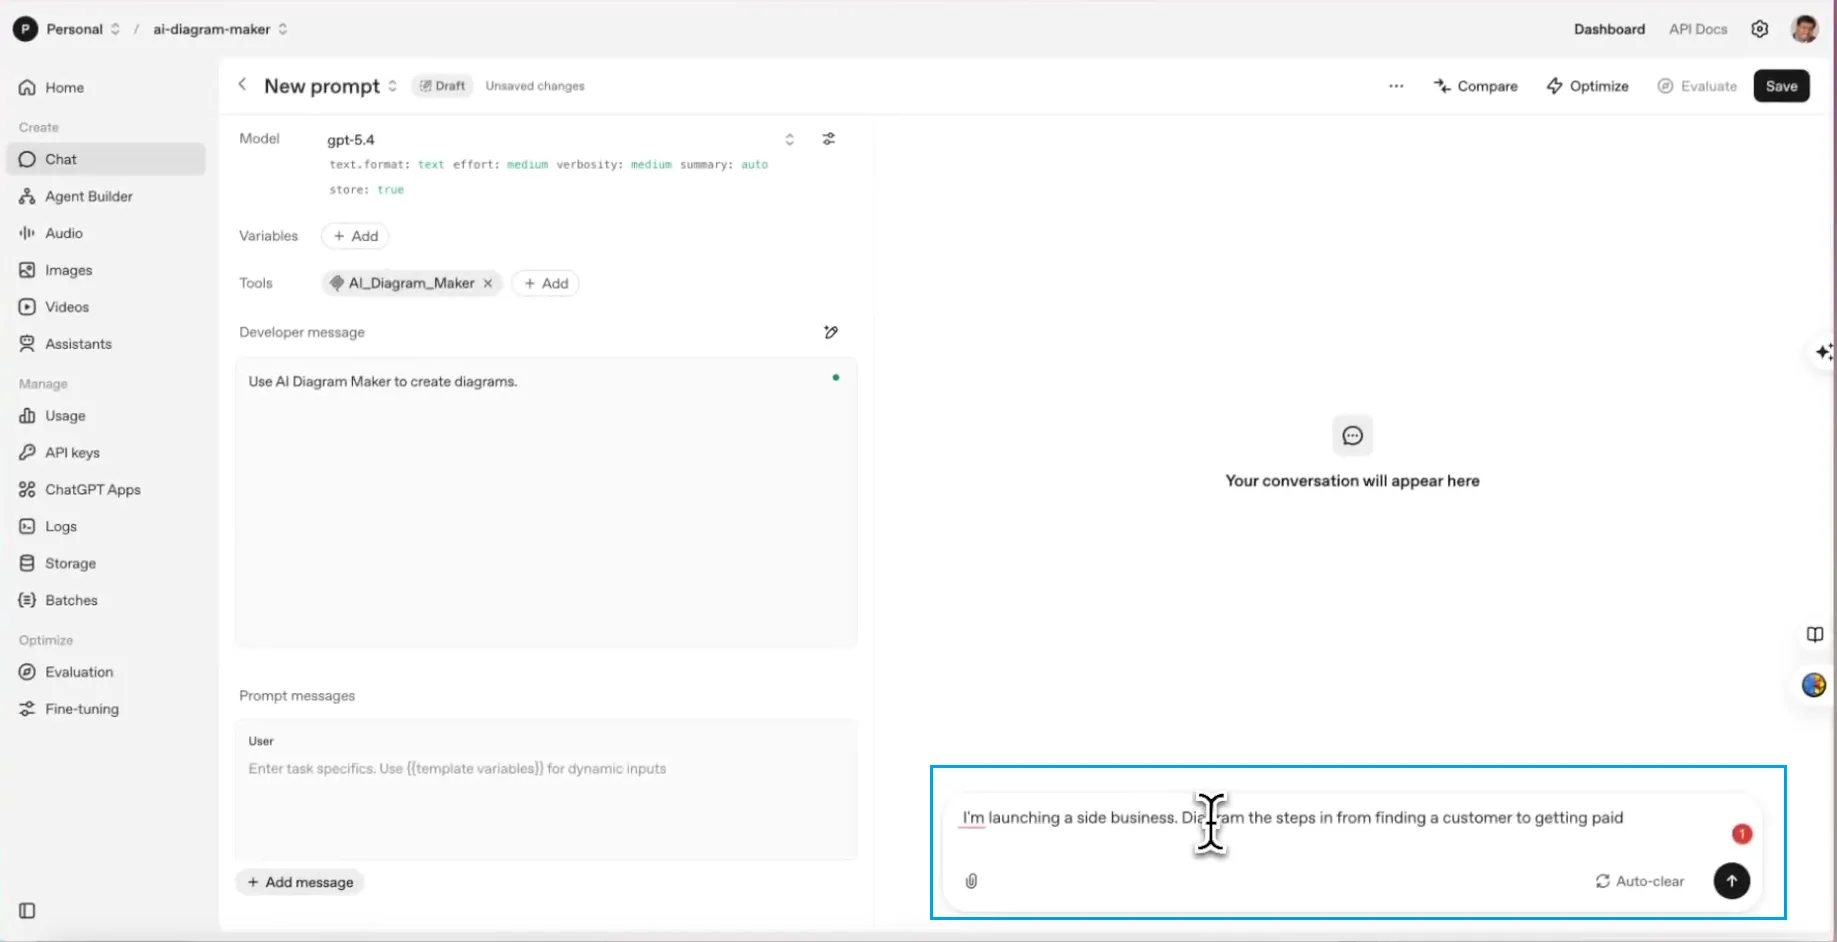This screenshot has height=942, width=1837.
Task: Remove the AI_Diagram_Maker tool
Action: click(x=488, y=283)
